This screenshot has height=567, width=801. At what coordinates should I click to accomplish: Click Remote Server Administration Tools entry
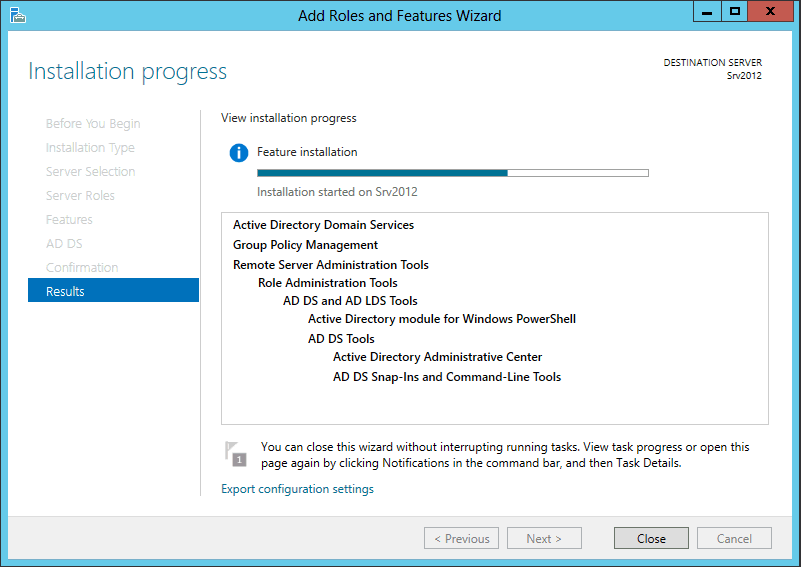331,265
